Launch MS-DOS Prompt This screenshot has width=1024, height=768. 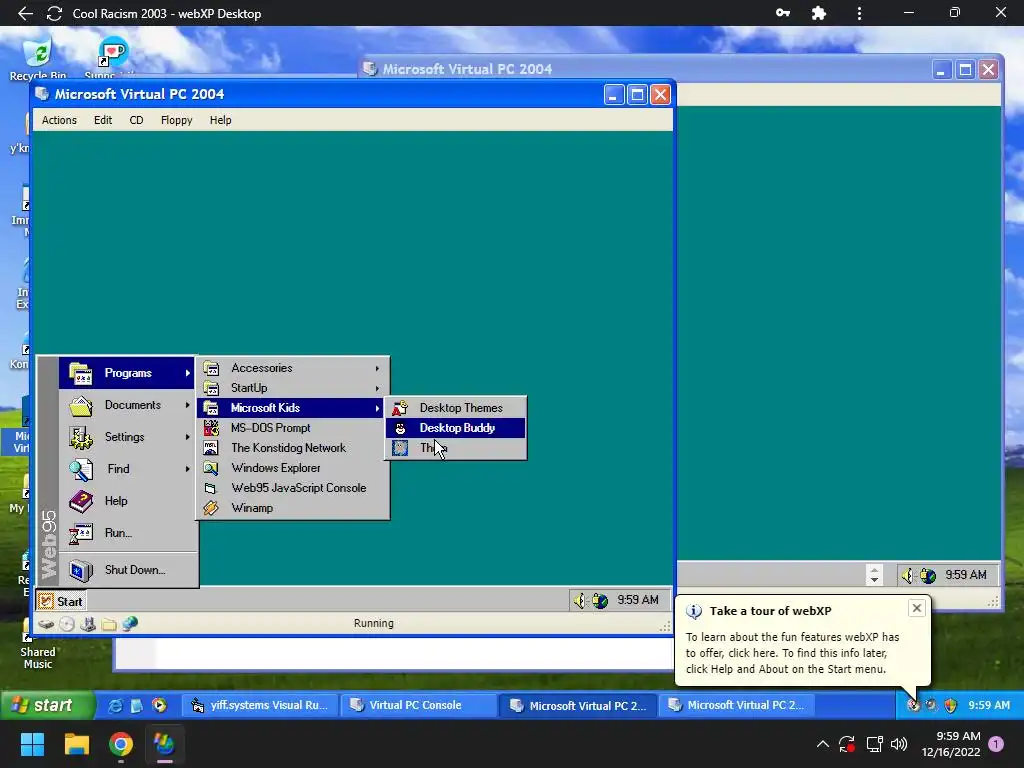pos(293,428)
